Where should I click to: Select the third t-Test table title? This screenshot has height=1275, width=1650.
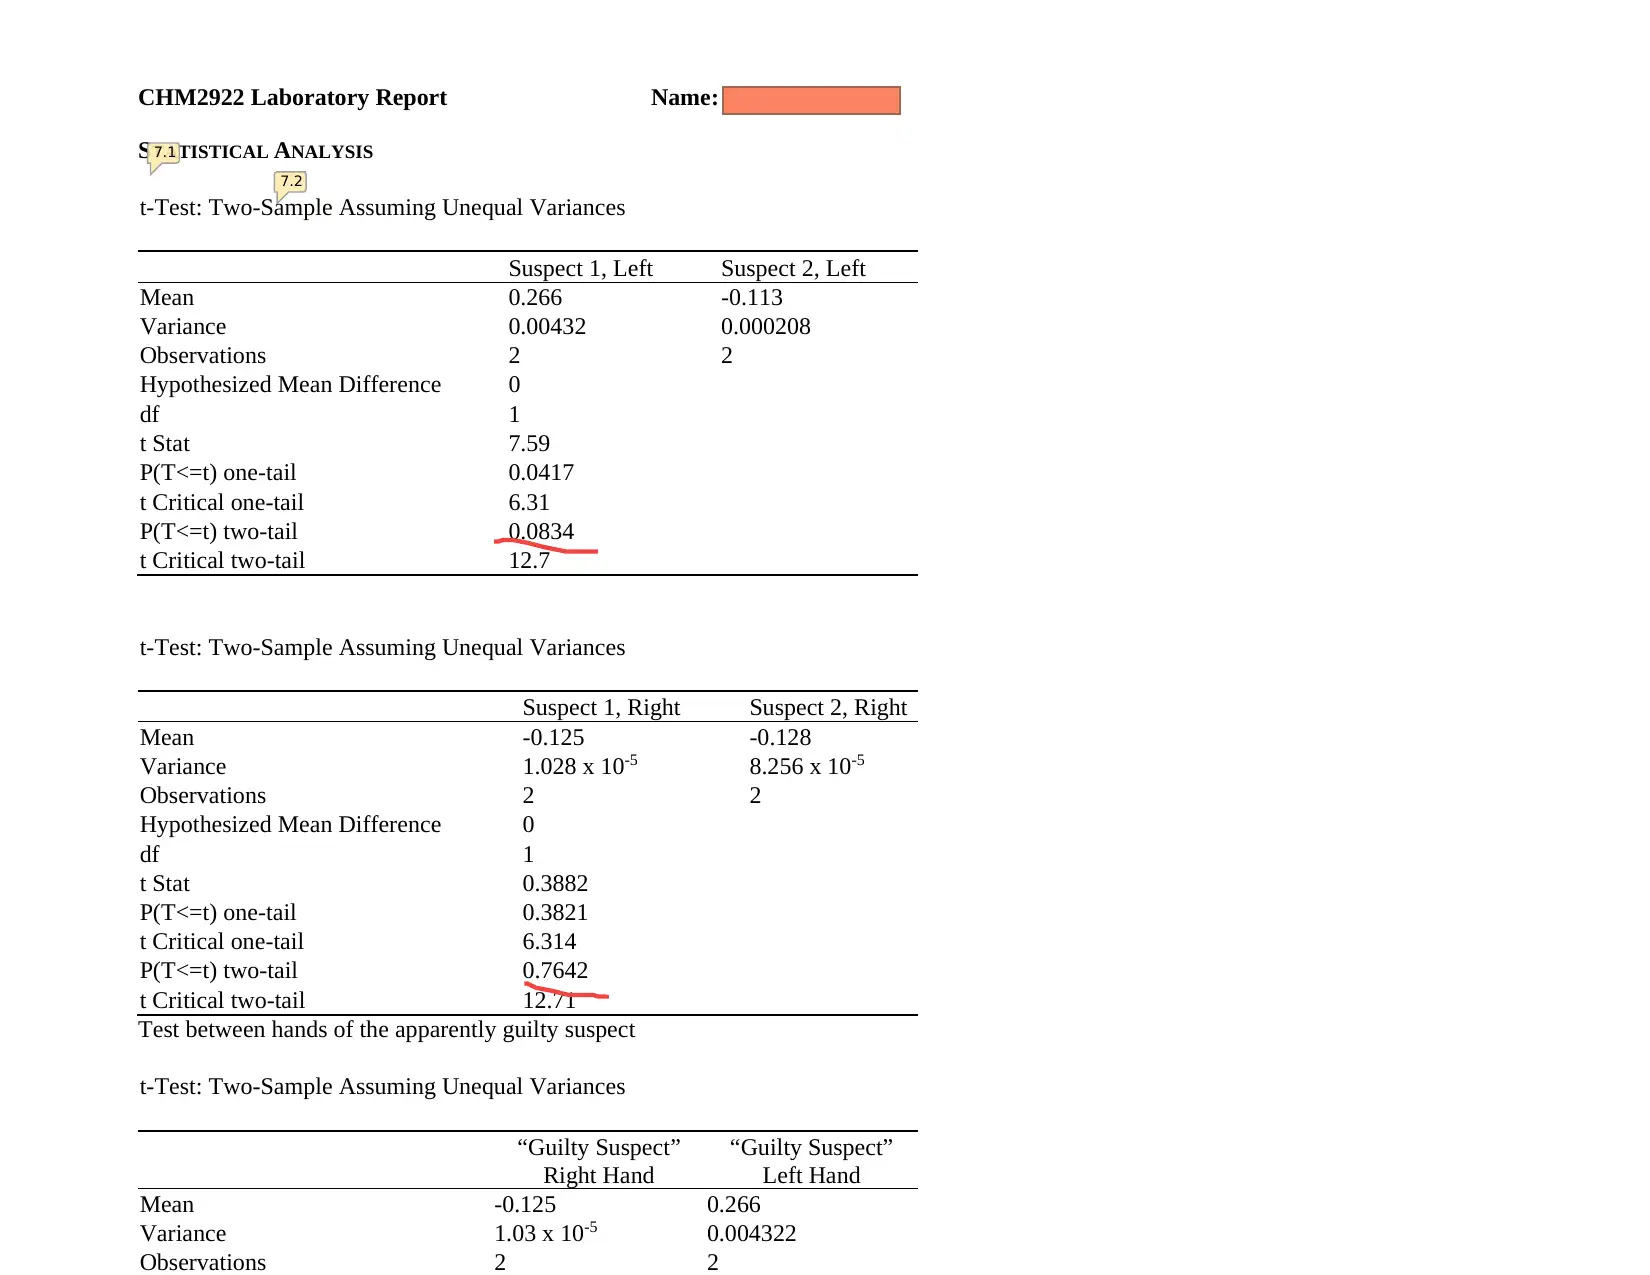[382, 1087]
